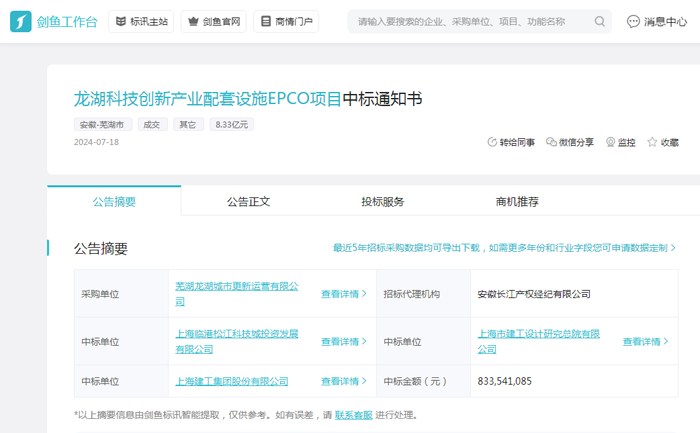This screenshot has height=433, width=700.
Task: Share via 微信分享
Action: (x=552, y=142)
